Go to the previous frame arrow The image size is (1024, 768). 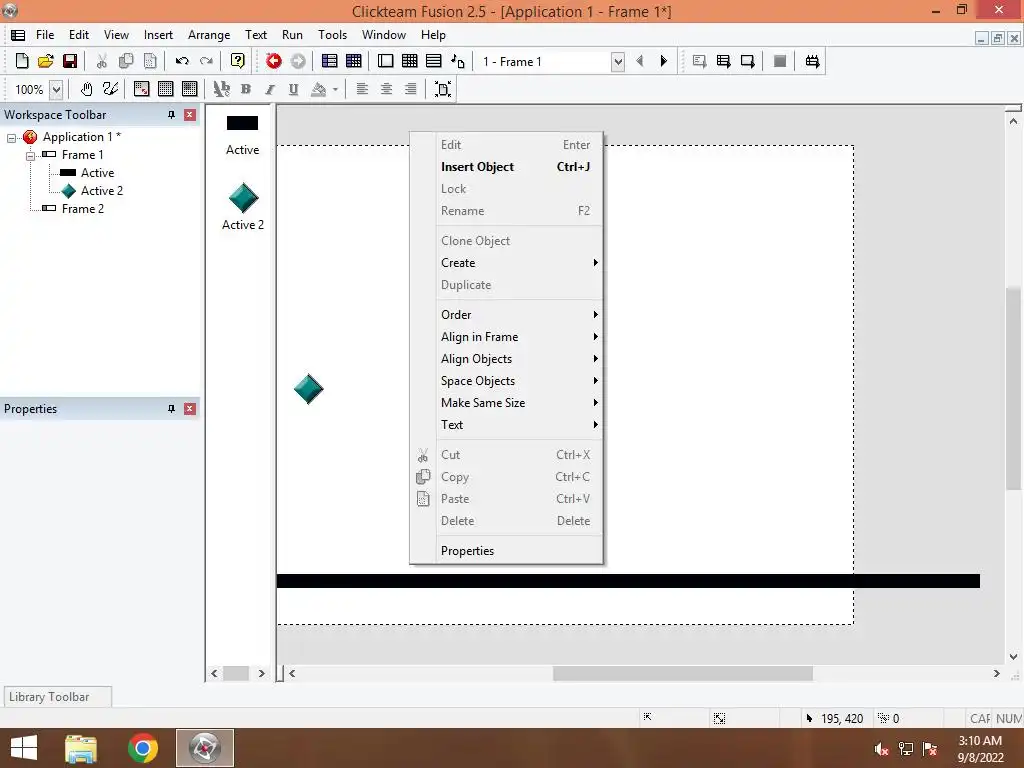(640, 61)
